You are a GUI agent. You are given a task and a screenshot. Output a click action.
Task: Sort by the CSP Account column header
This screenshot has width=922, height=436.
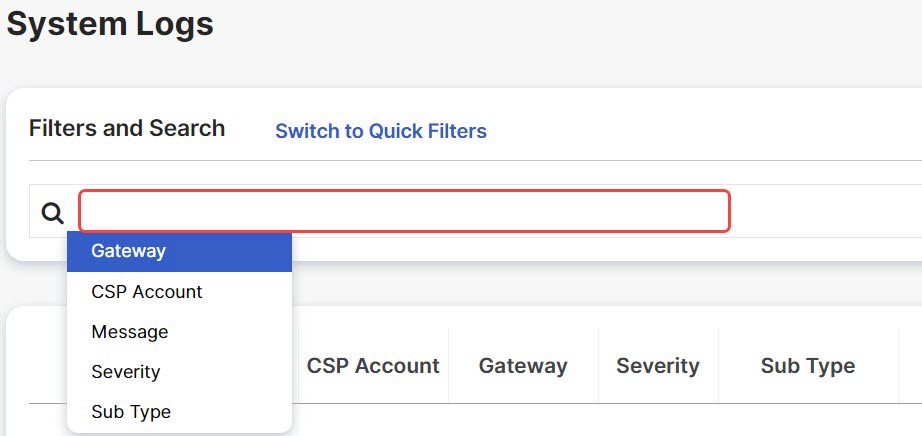coord(373,365)
